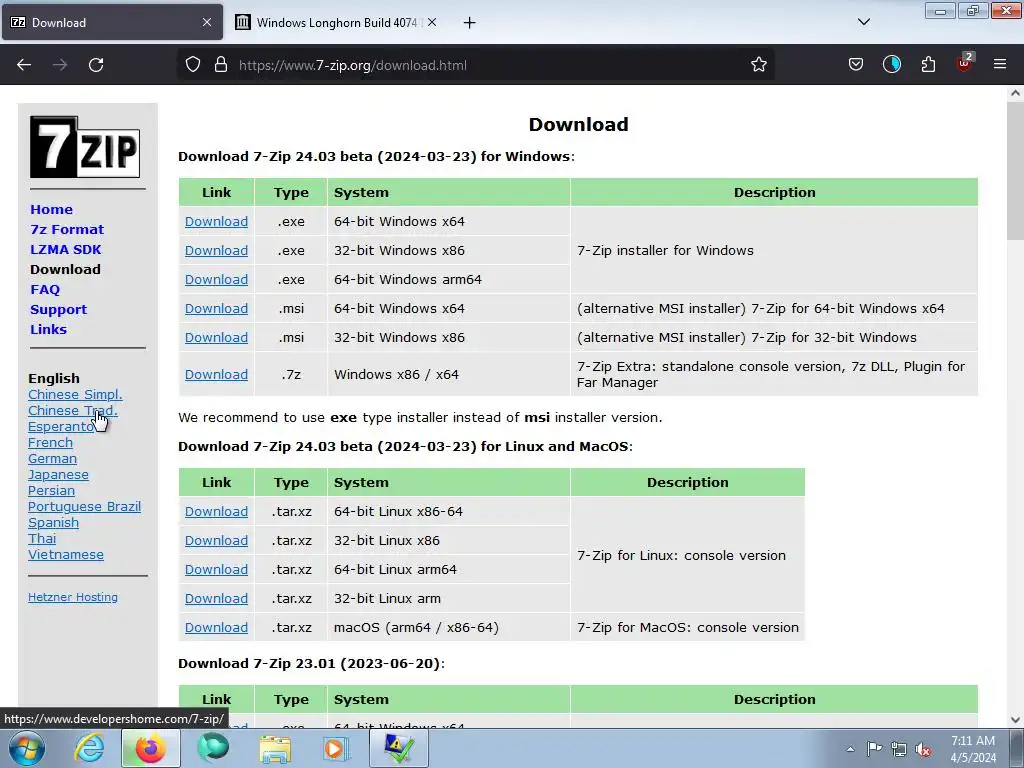This screenshot has height=768, width=1024.
Task: Switch language to Esperanto
Action: tap(61, 426)
